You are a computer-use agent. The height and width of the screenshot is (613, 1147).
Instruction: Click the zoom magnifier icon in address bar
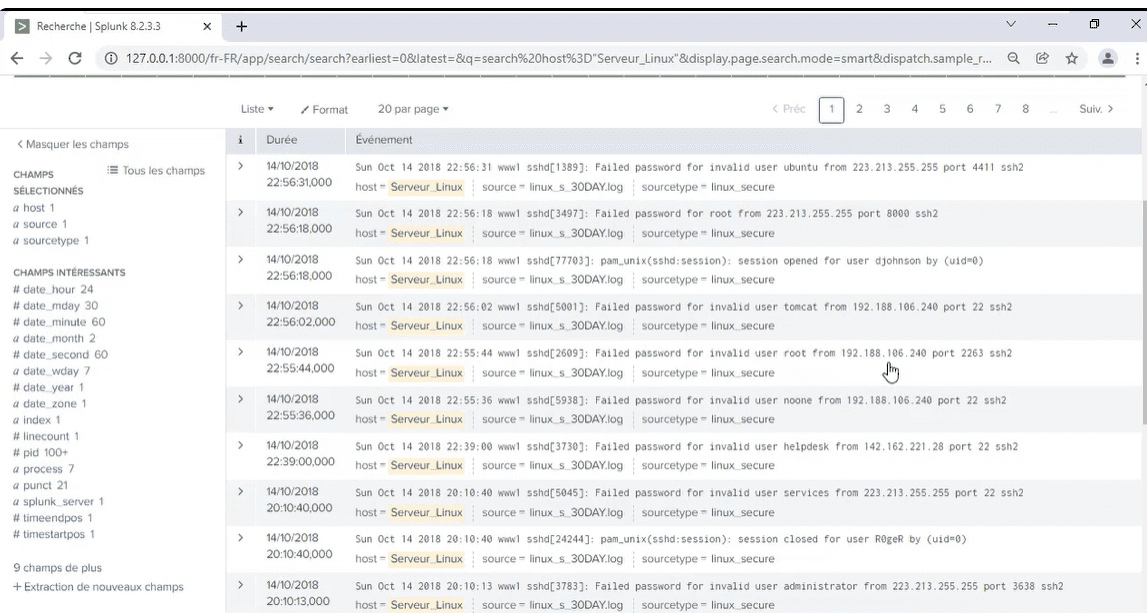tap(1013, 59)
